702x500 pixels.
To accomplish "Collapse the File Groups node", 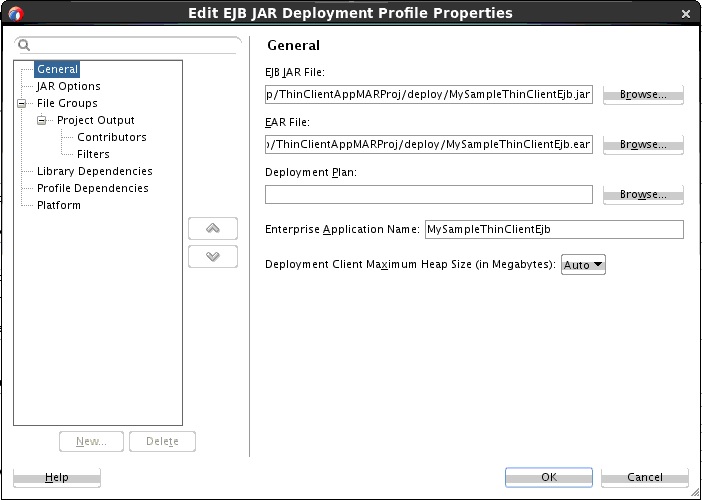I will (21, 103).
